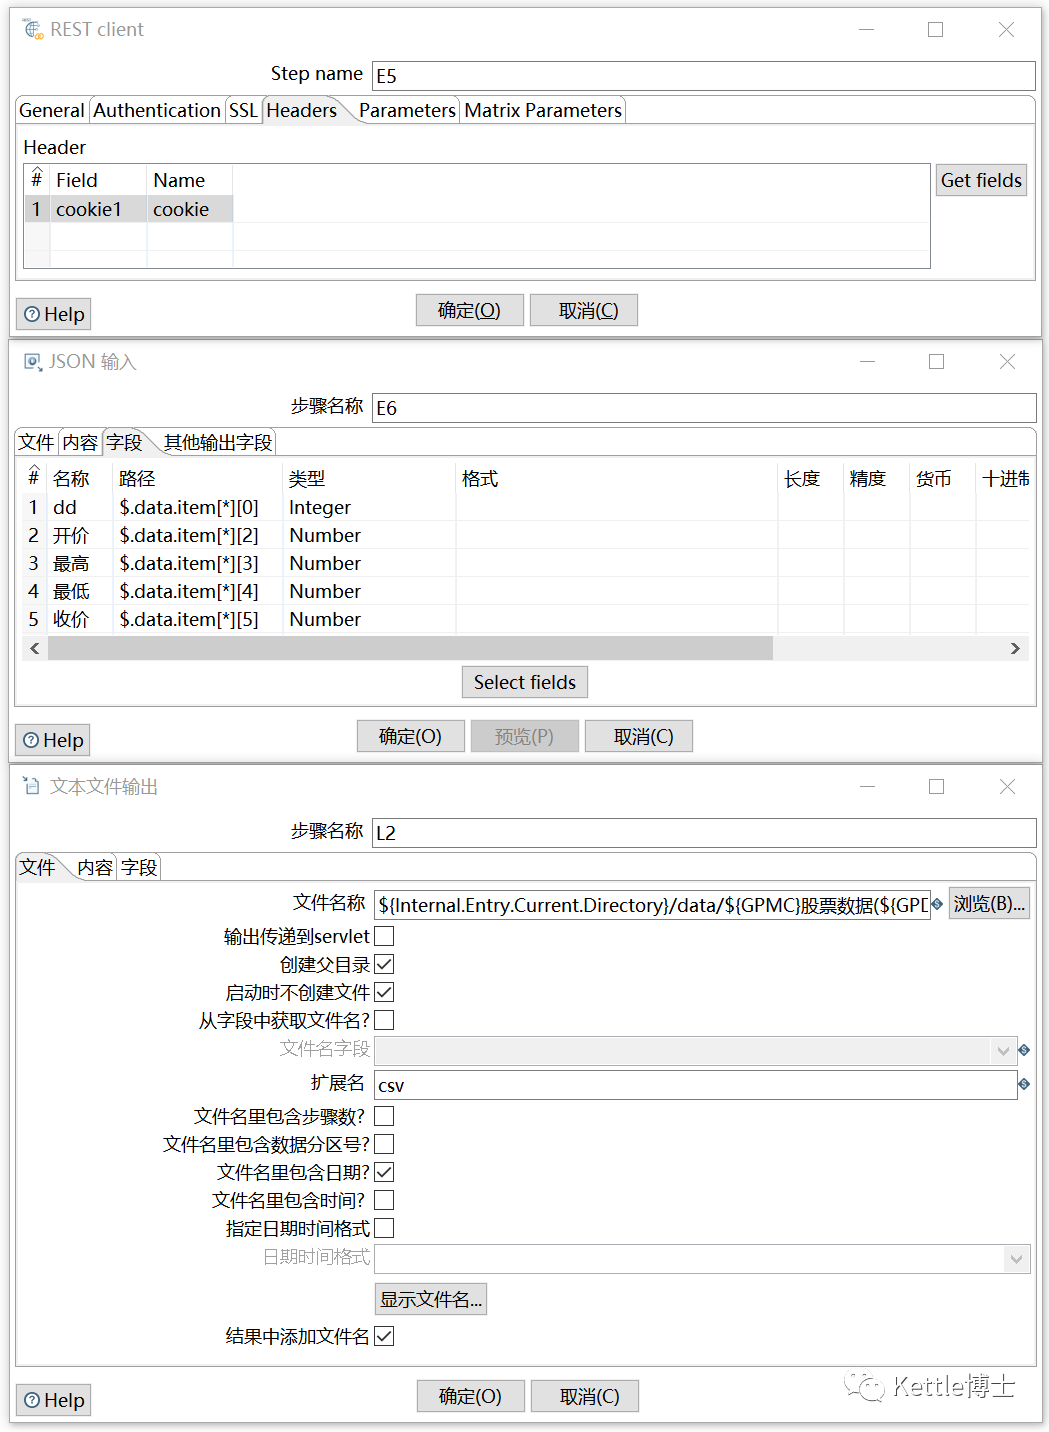Click the 步骤名称 field containing E6
The width and height of the screenshot is (1049, 1432).
point(704,408)
